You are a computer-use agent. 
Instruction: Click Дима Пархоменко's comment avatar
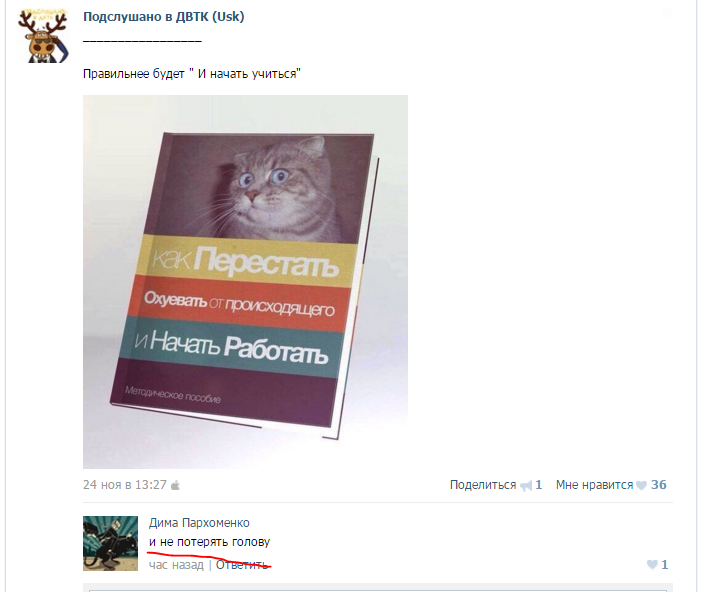tap(110, 543)
